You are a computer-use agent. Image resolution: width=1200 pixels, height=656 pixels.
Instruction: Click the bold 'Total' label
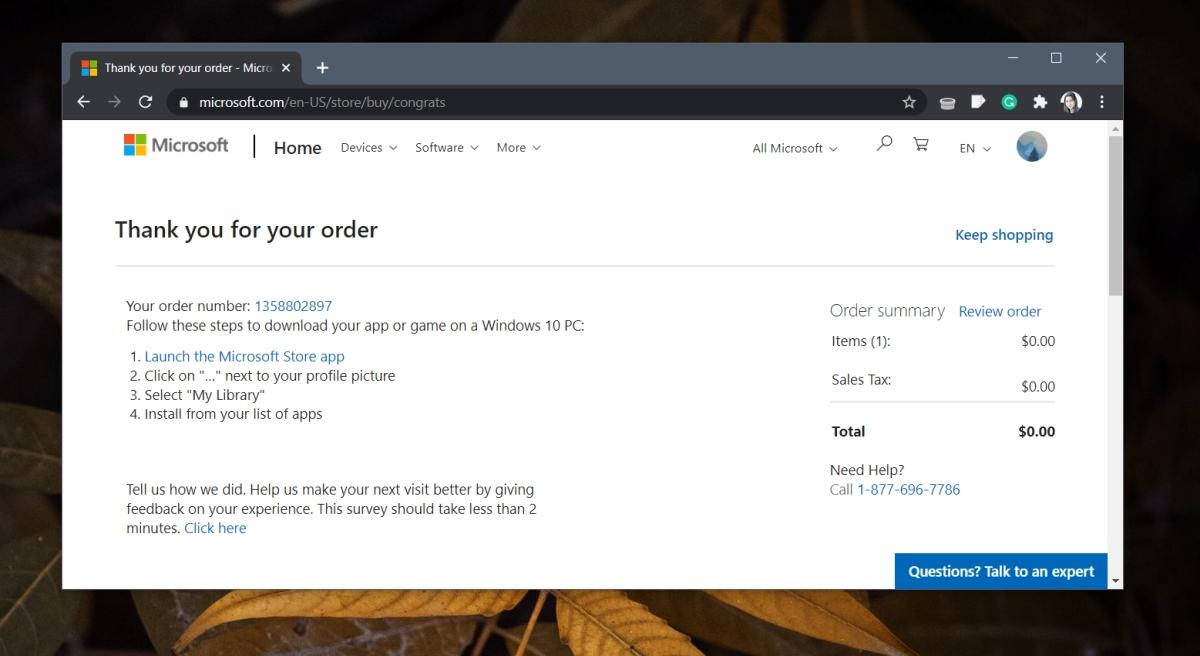pos(848,432)
